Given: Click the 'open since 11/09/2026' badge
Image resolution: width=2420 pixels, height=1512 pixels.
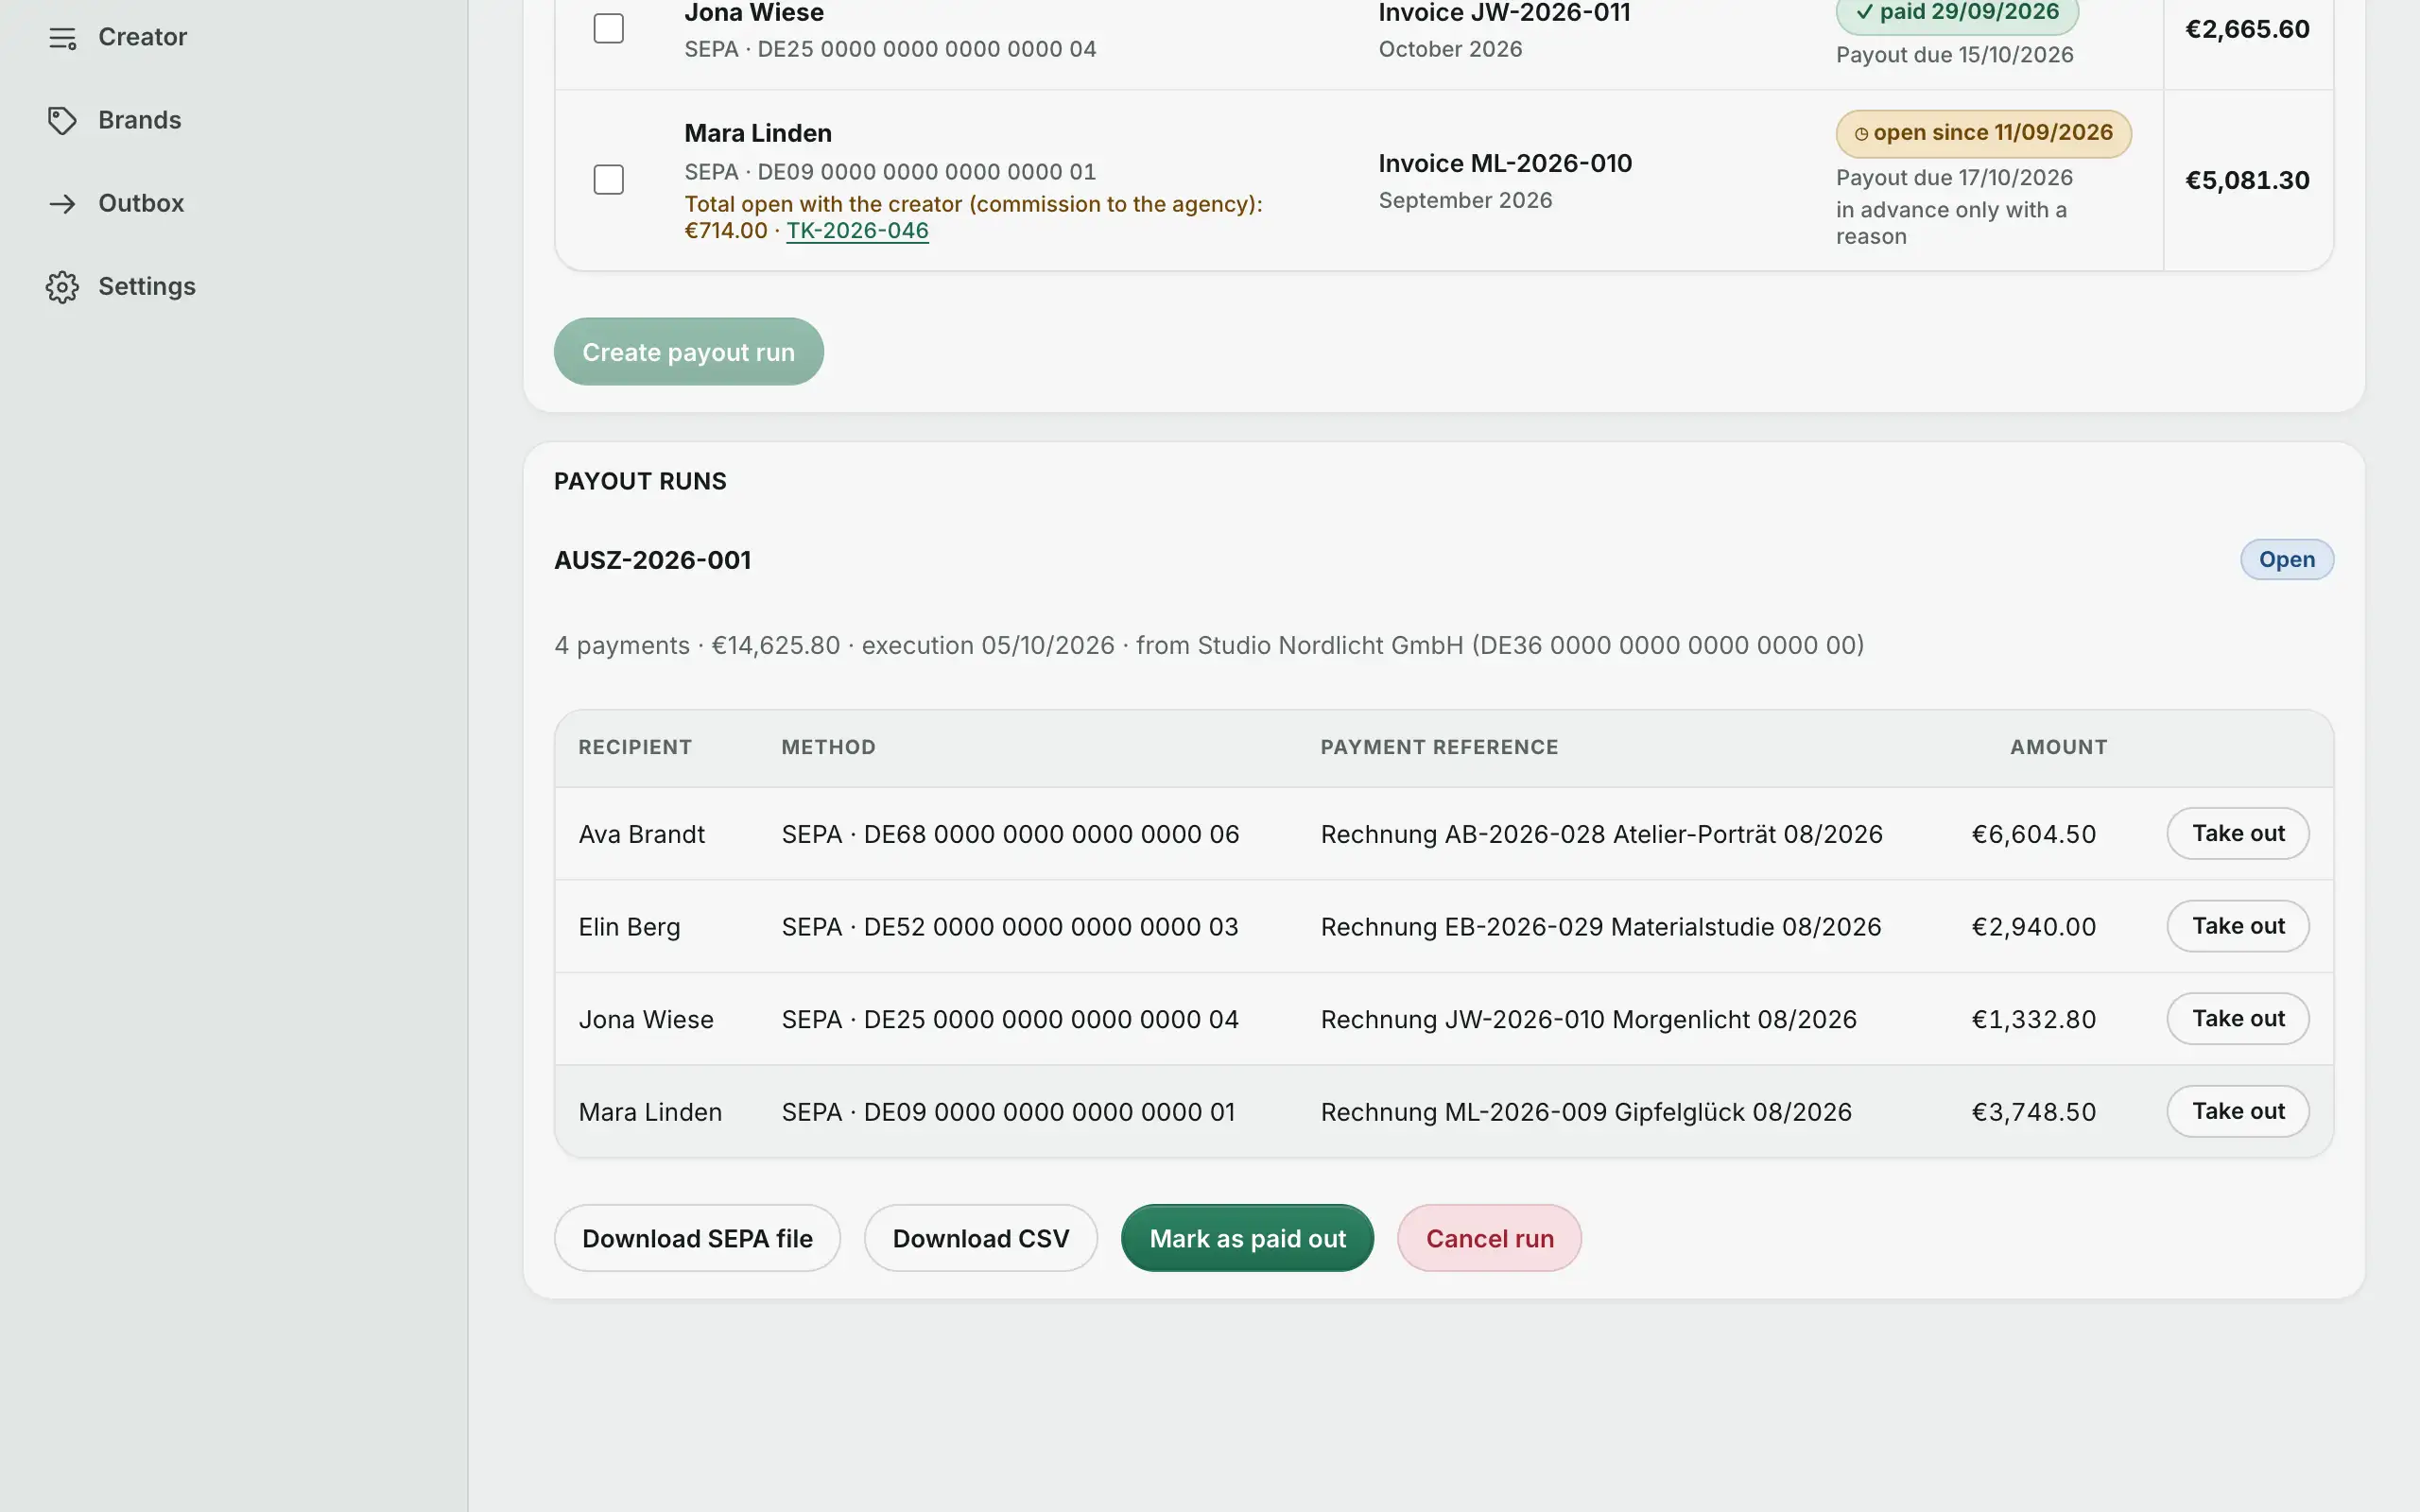Looking at the screenshot, I should tap(1983, 133).
